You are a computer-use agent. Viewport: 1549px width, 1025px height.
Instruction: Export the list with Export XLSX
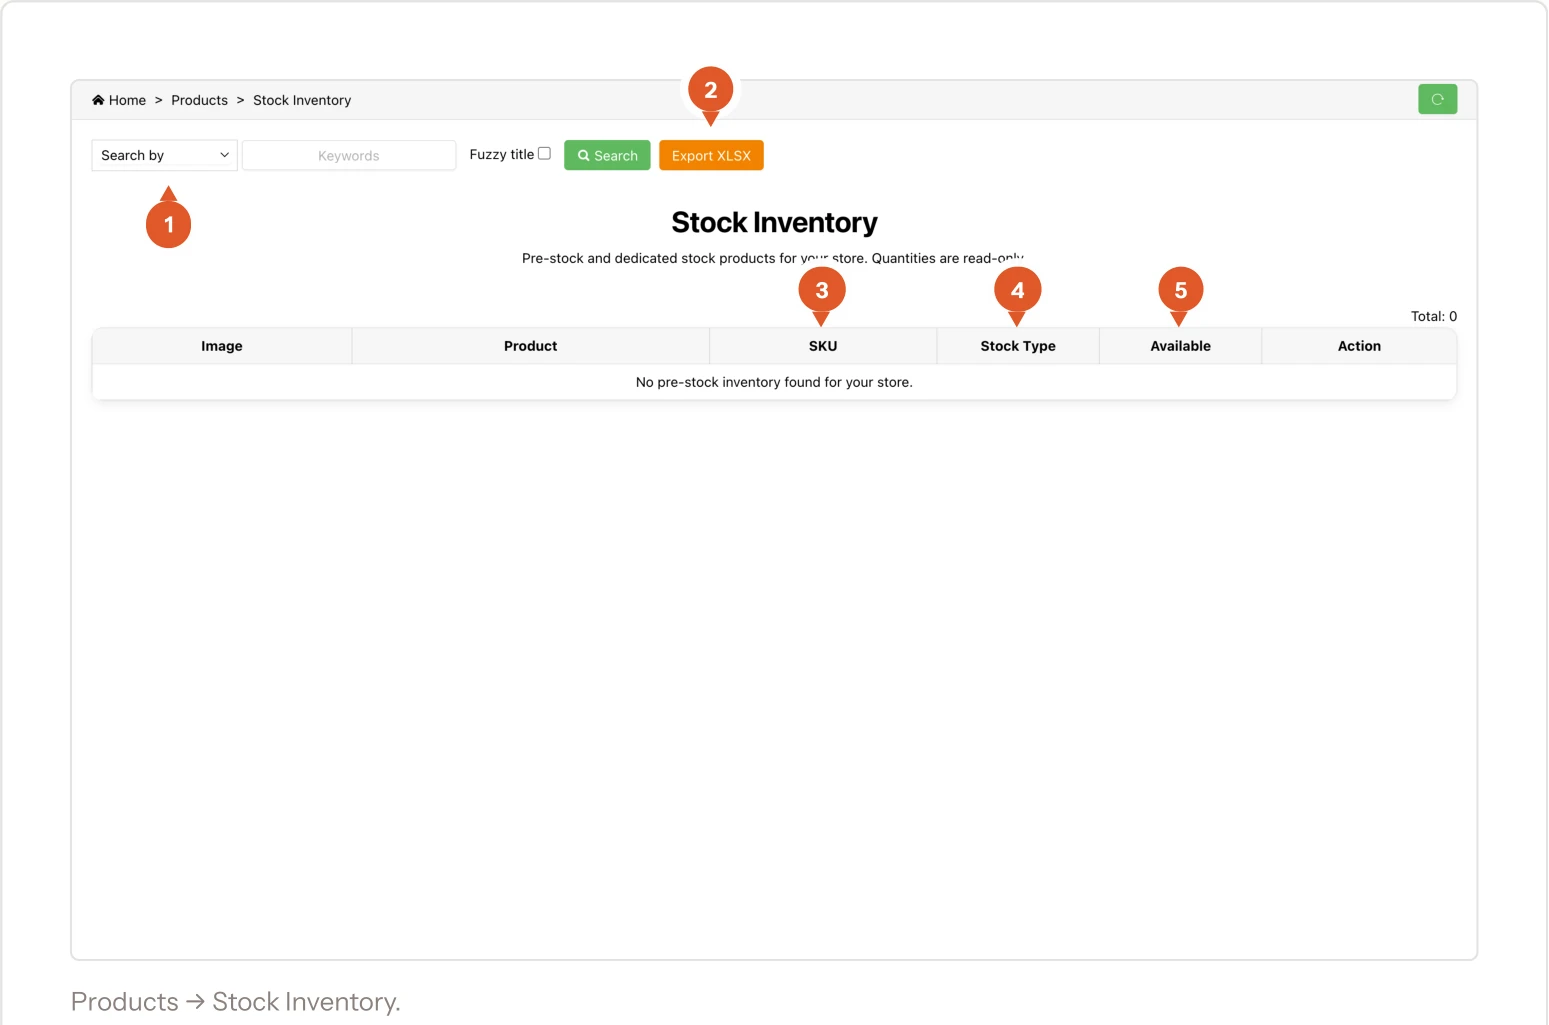point(711,155)
